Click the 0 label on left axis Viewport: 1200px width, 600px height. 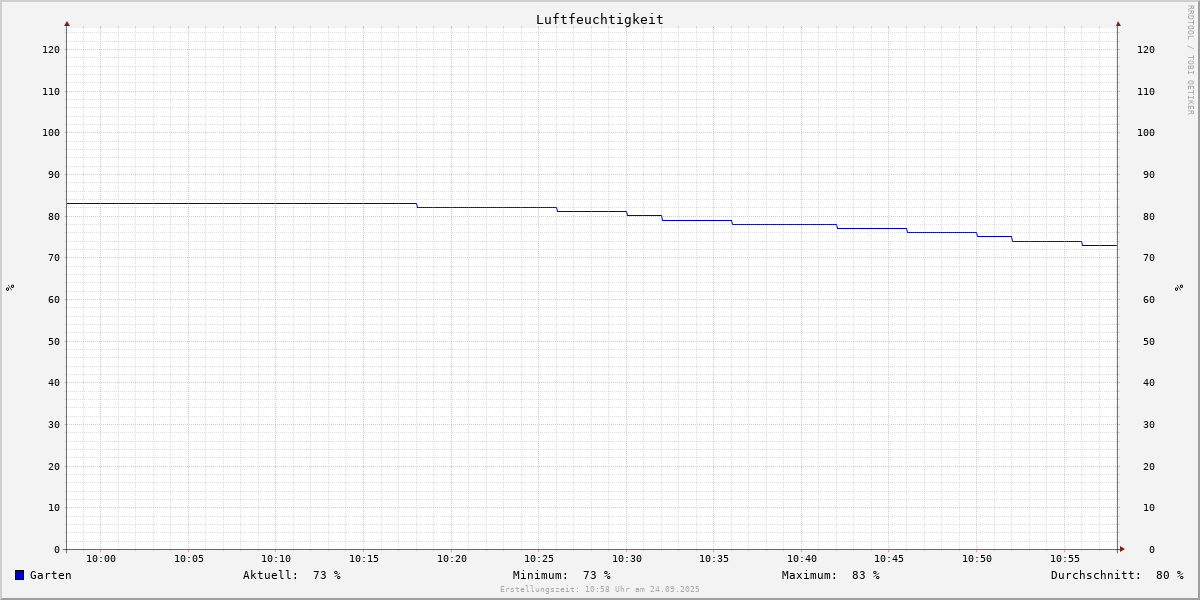[57, 550]
